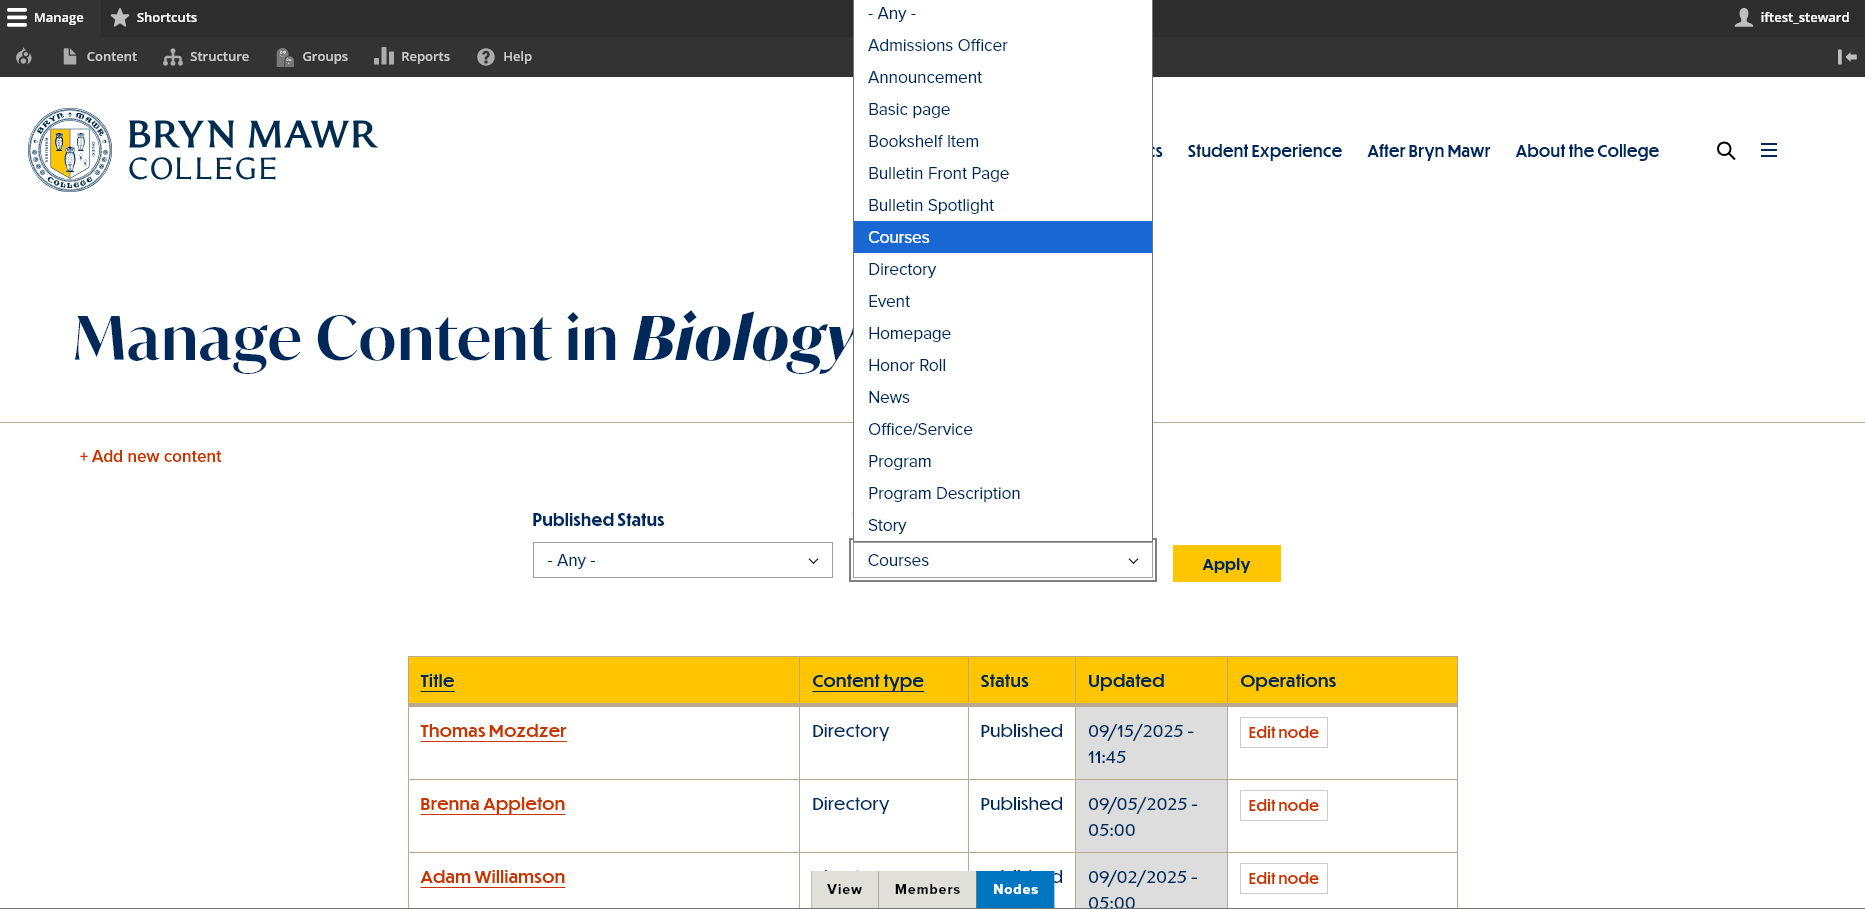Open the content type Courses dropdown
This screenshot has height=909, width=1865.
(1002, 560)
